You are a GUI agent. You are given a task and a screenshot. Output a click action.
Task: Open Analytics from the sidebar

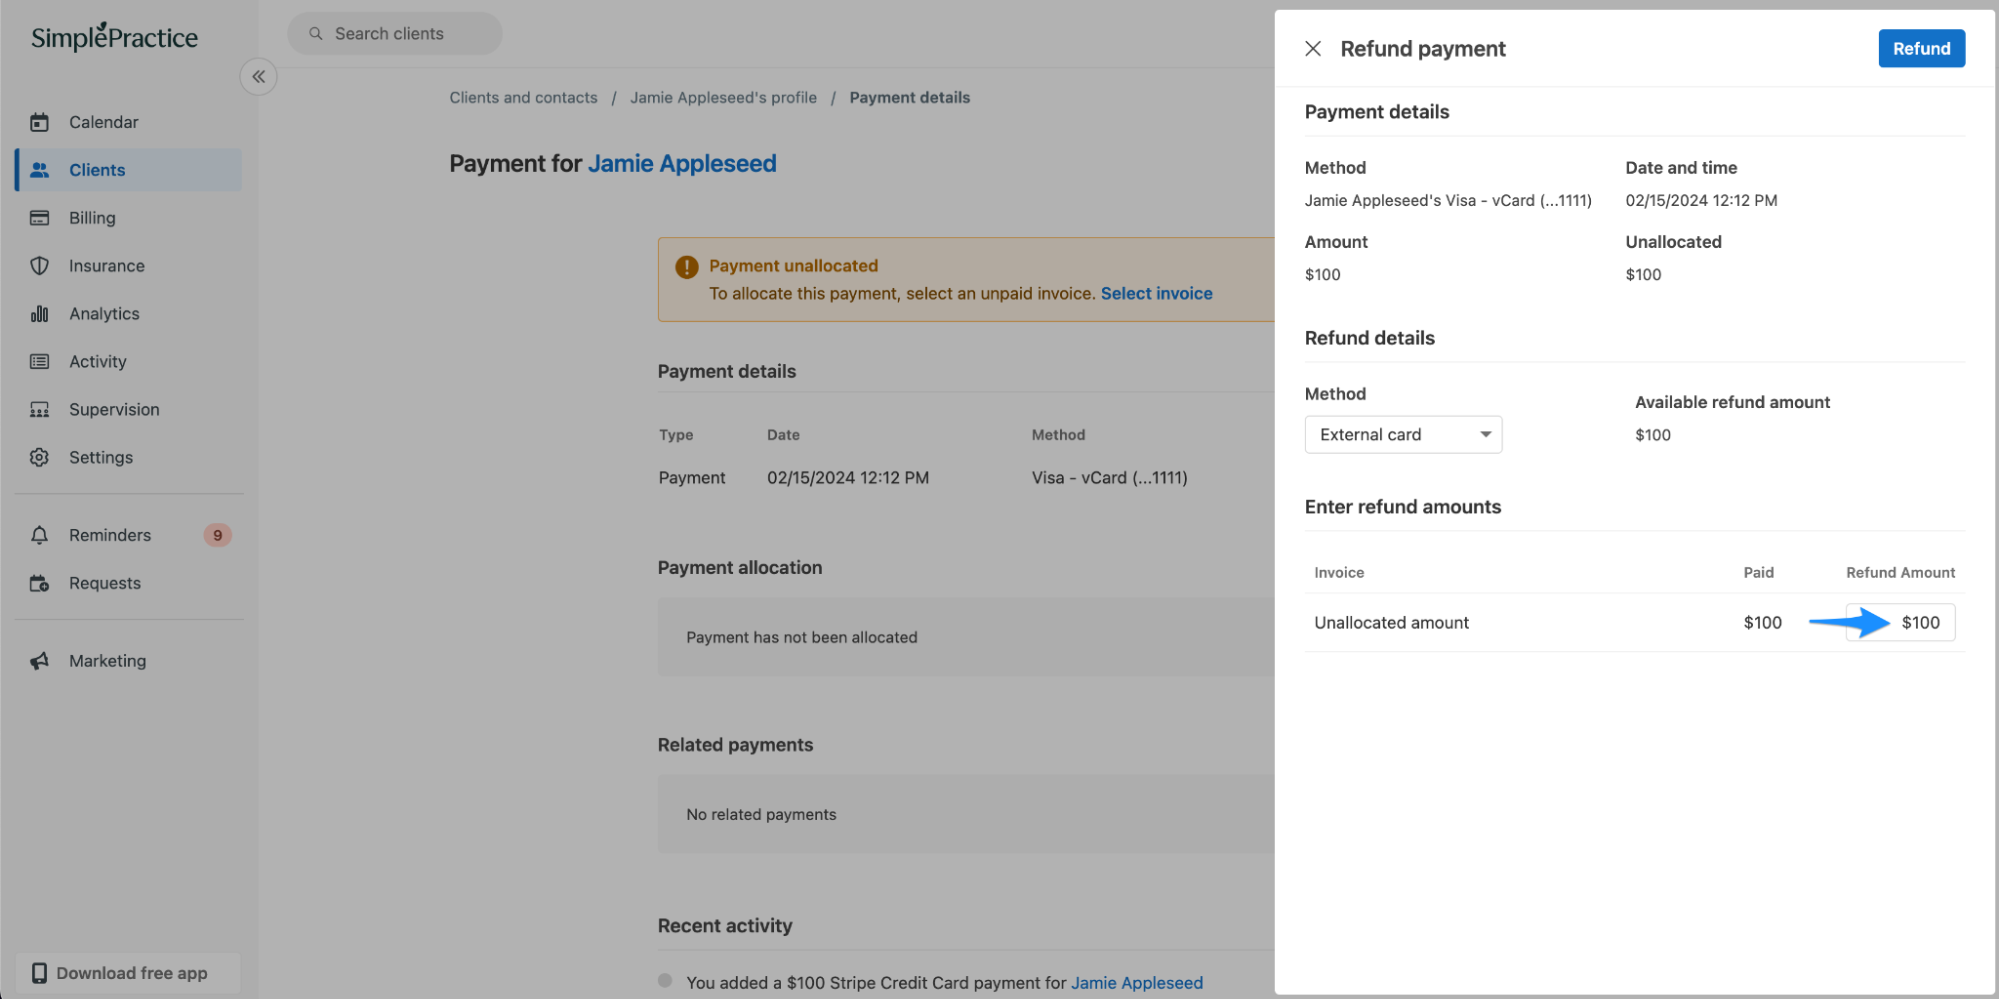tap(128, 314)
